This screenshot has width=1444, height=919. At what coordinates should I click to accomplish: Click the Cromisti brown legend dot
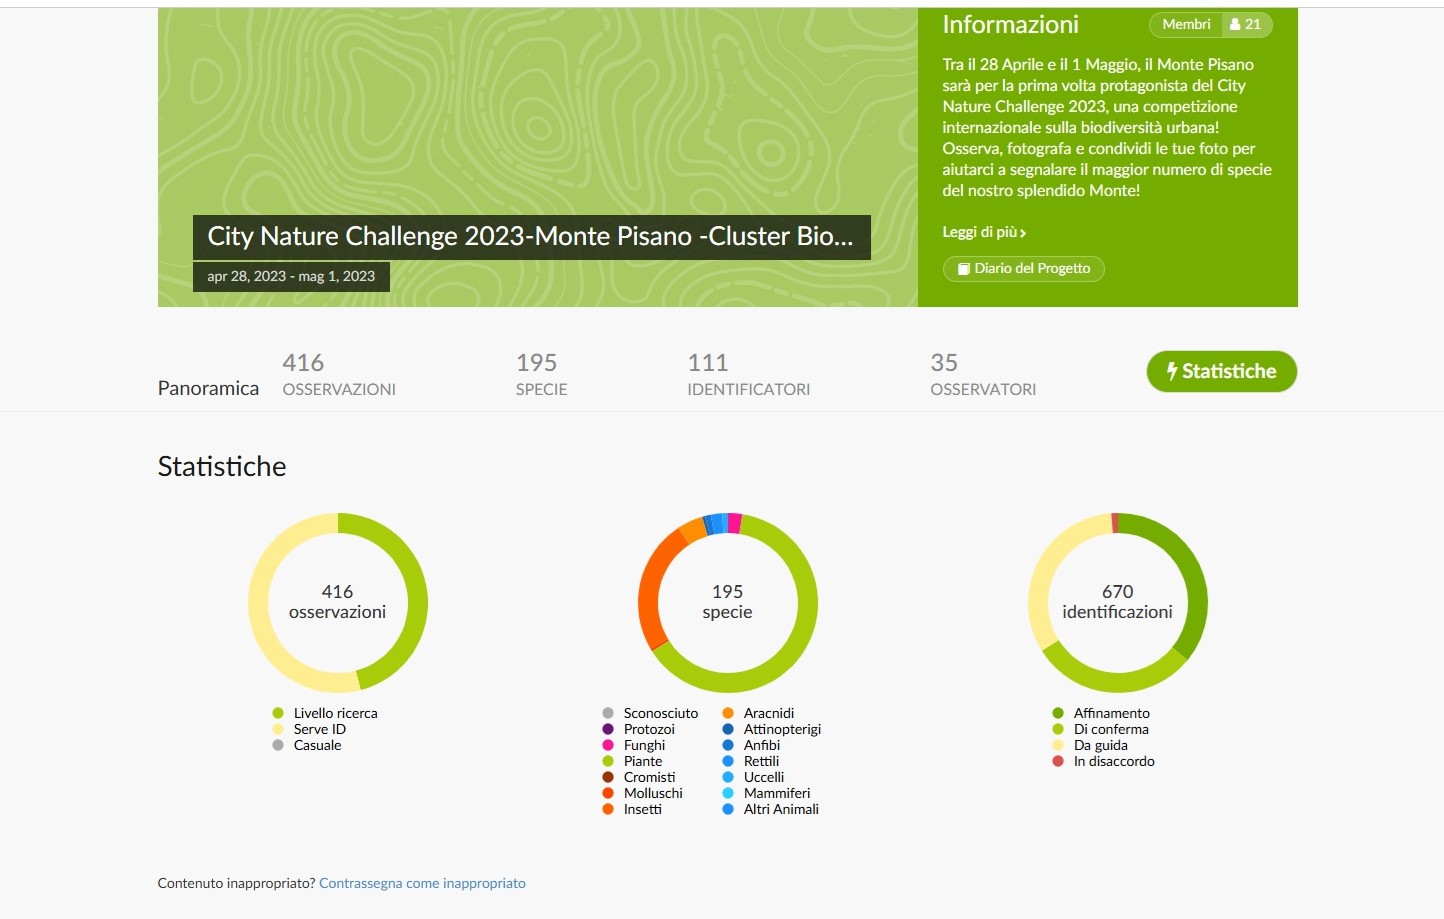[x=608, y=777]
